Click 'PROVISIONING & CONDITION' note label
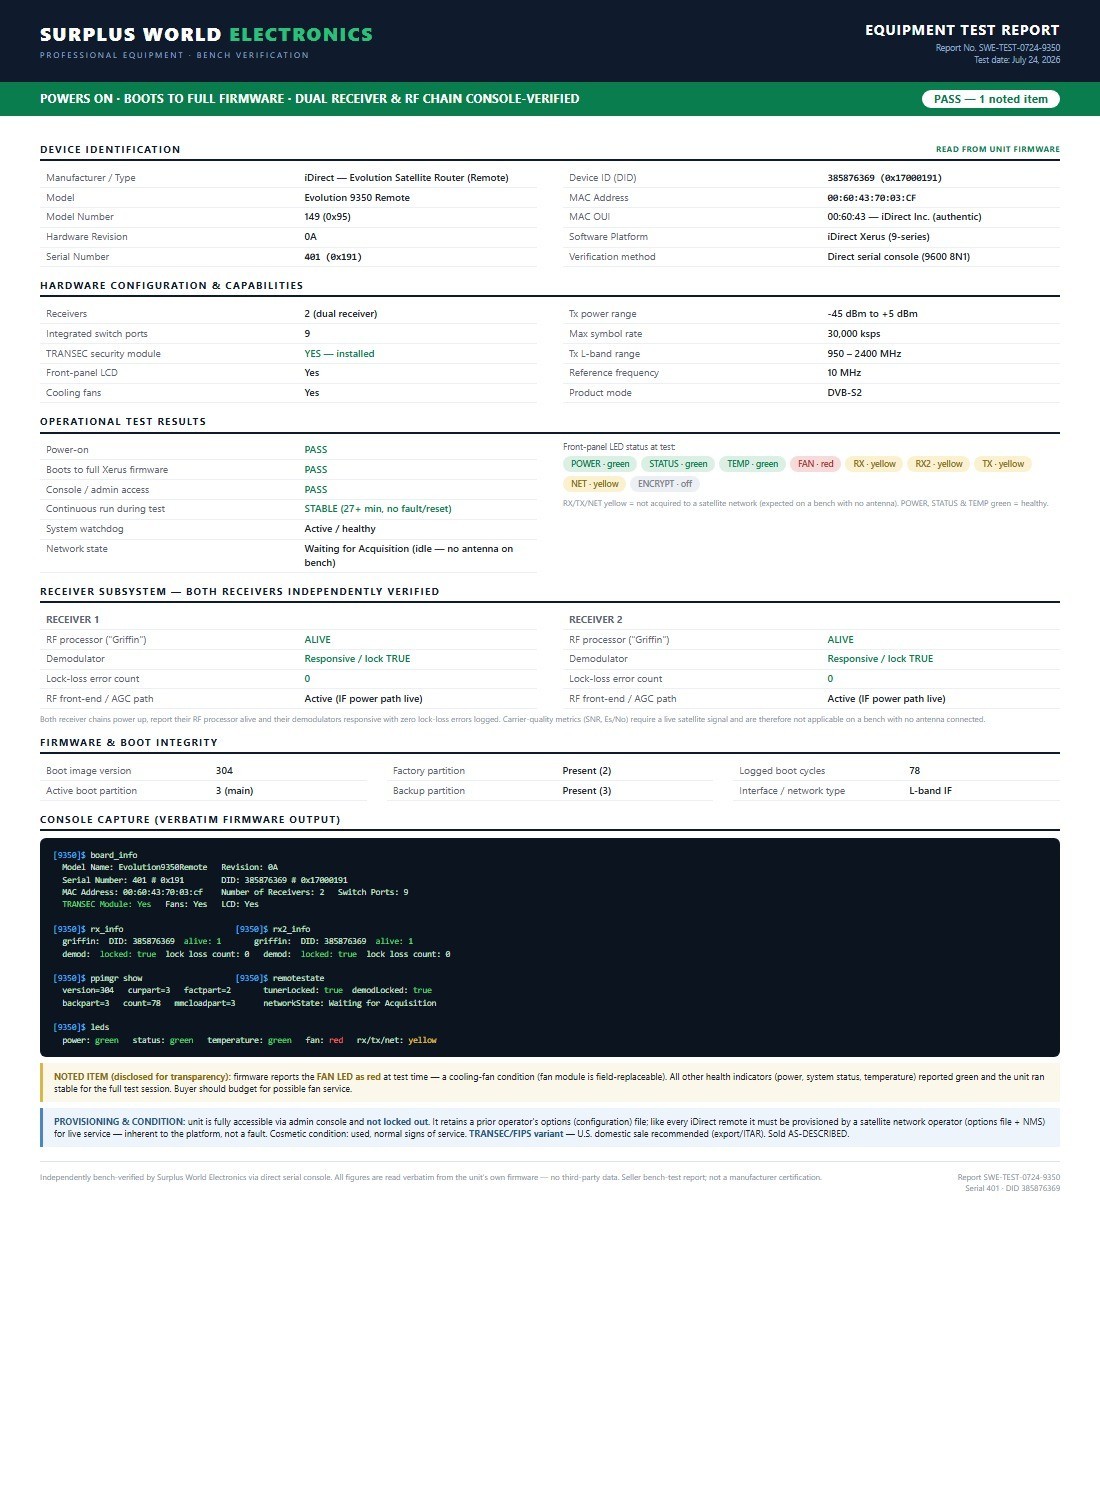 click(119, 1122)
